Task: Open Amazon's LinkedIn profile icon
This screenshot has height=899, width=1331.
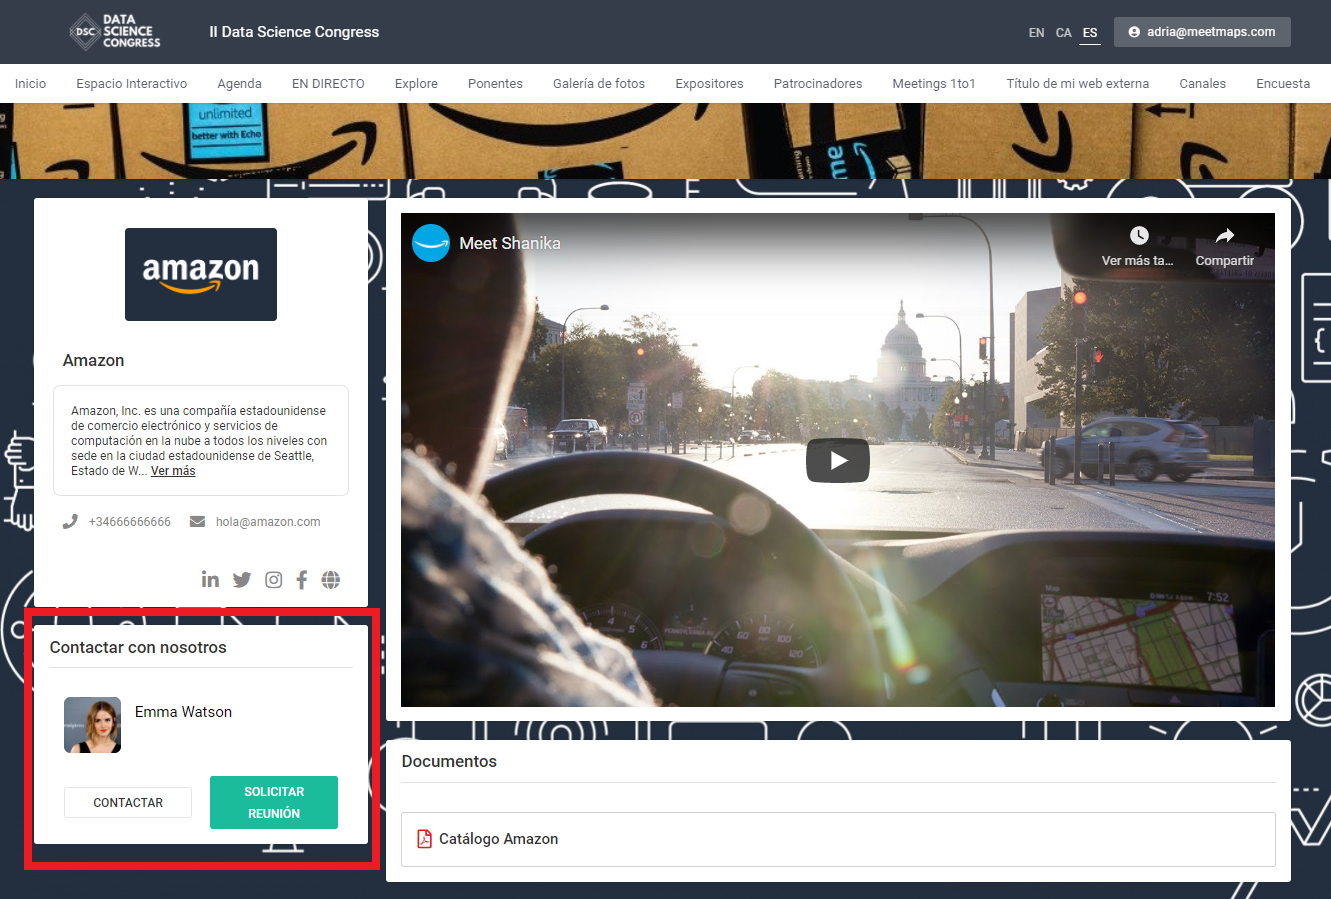Action: (210, 579)
